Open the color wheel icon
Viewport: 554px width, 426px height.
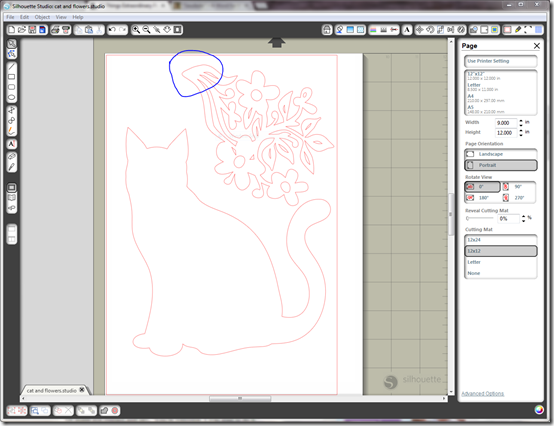click(539, 410)
